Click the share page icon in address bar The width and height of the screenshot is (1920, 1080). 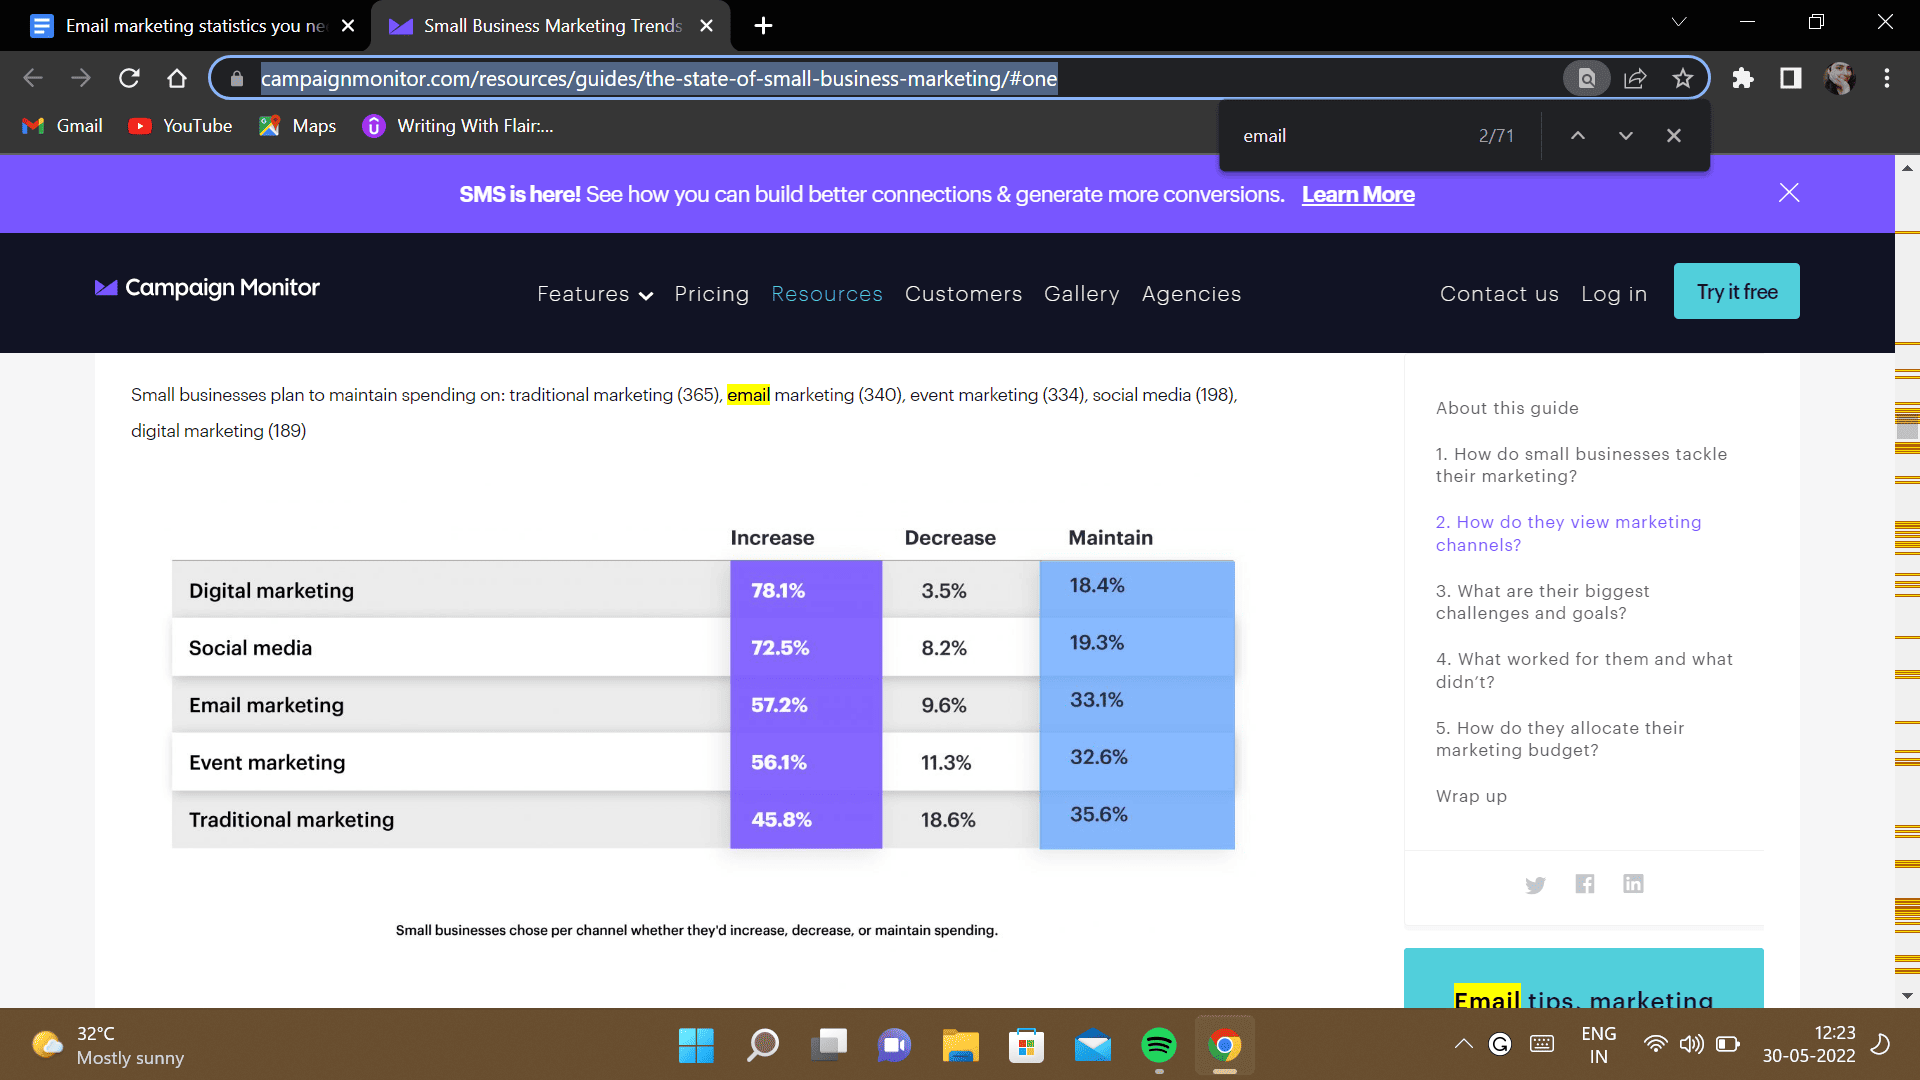tap(1635, 78)
